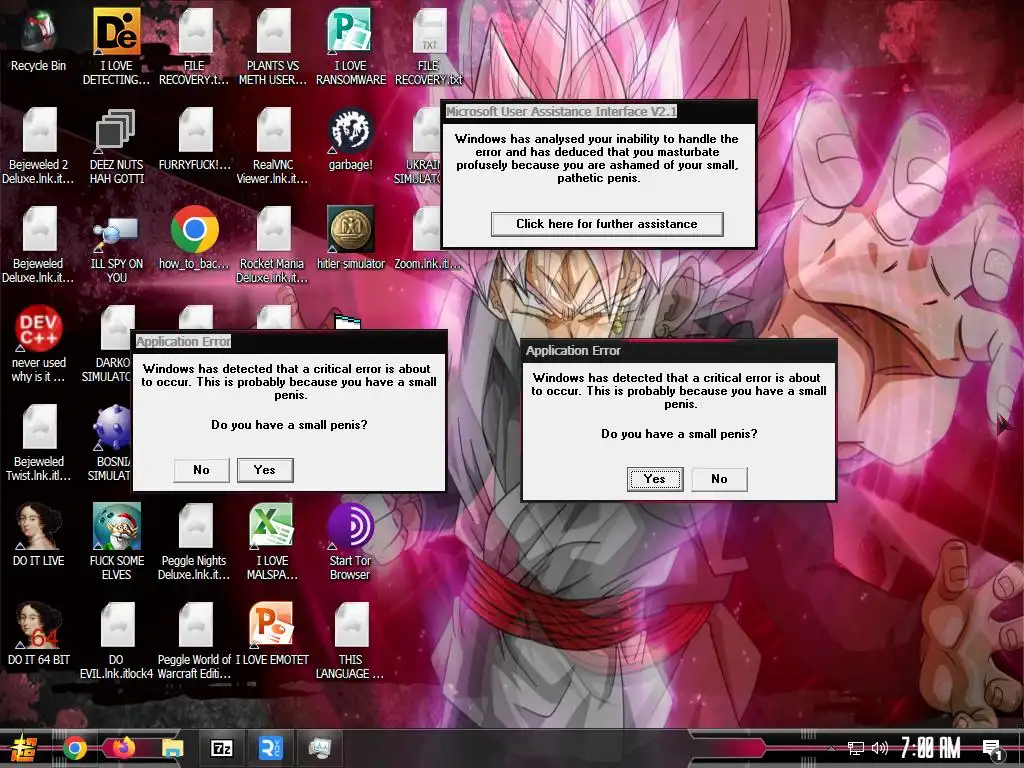
Task: Launch Chrome from the taskbar
Action: click(x=74, y=748)
